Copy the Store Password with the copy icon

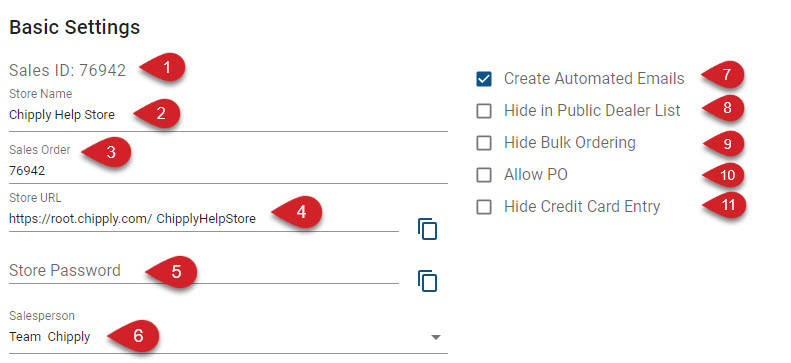click(x=427, y=281)
